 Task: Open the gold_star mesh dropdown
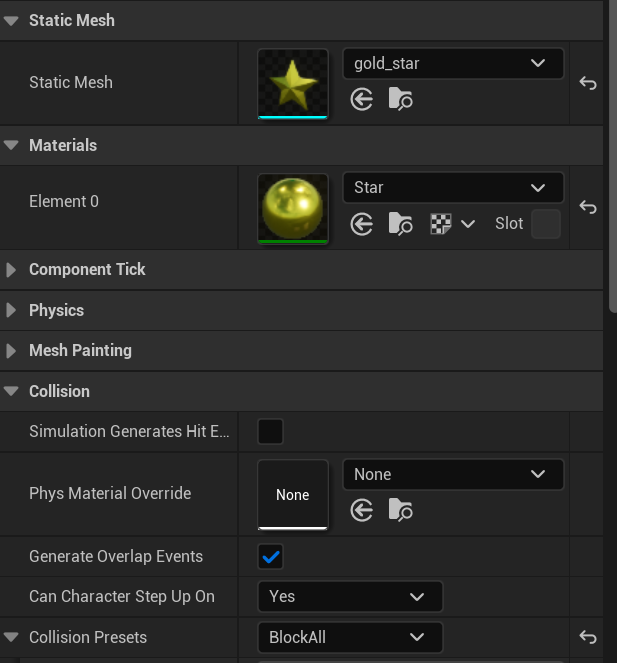pyautogui.click(x=453, y=63)
